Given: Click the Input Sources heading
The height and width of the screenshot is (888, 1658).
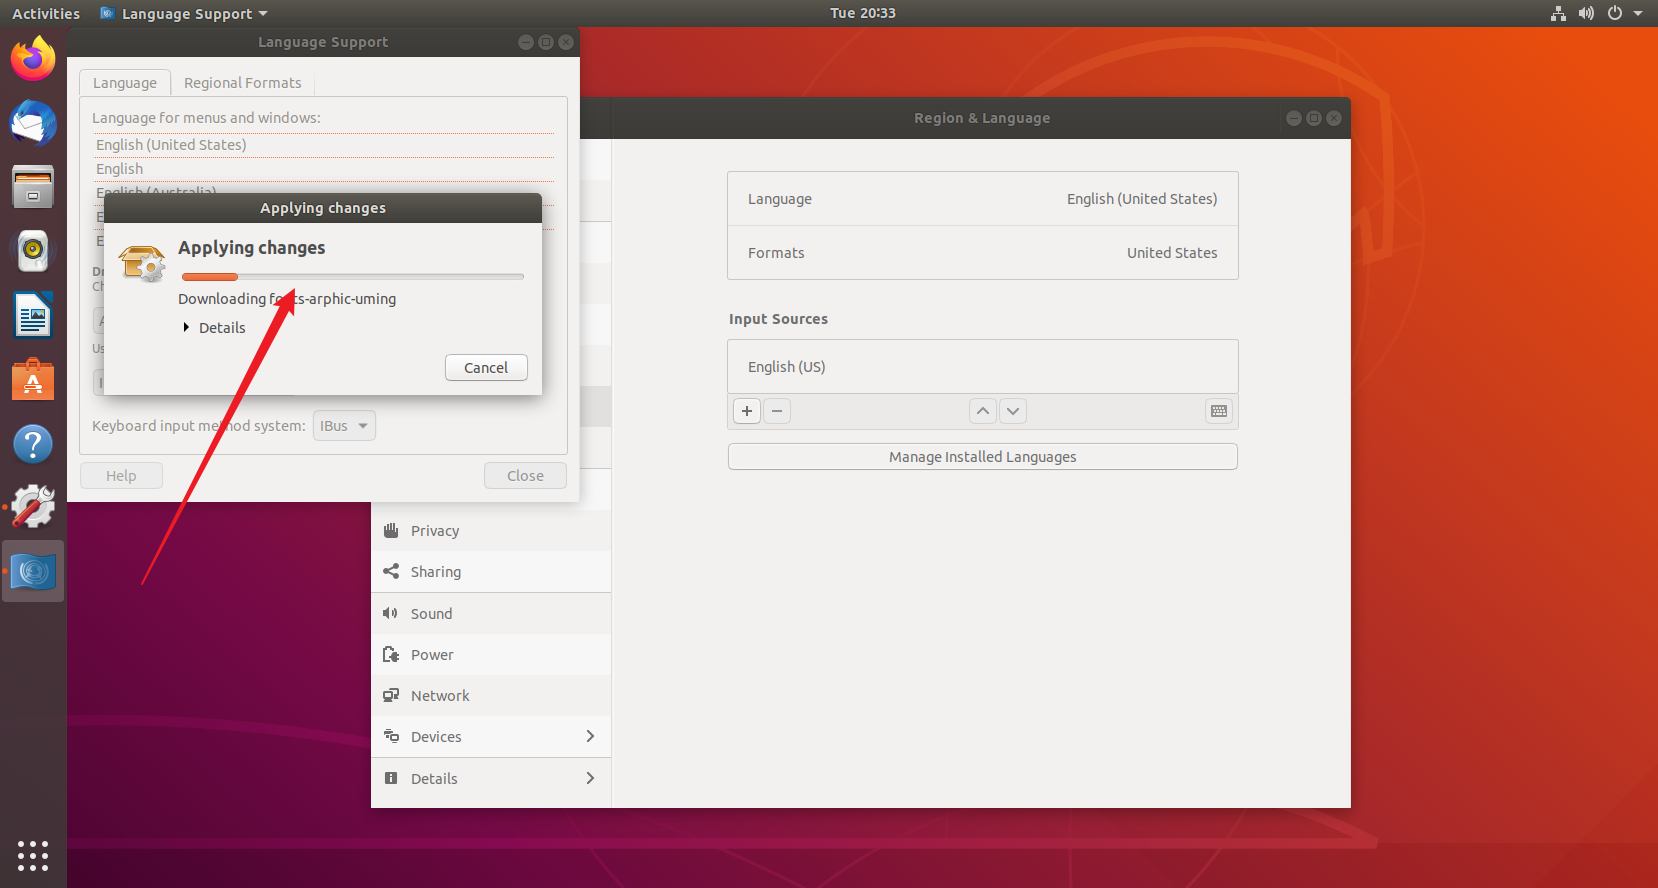Looking at the screenshot, I should [778, 319].
